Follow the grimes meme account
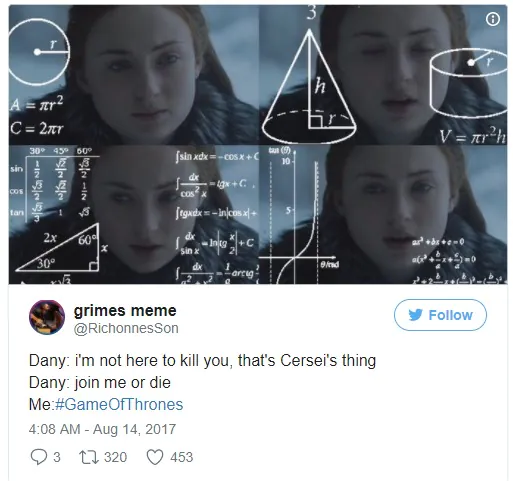 [440, 315]
